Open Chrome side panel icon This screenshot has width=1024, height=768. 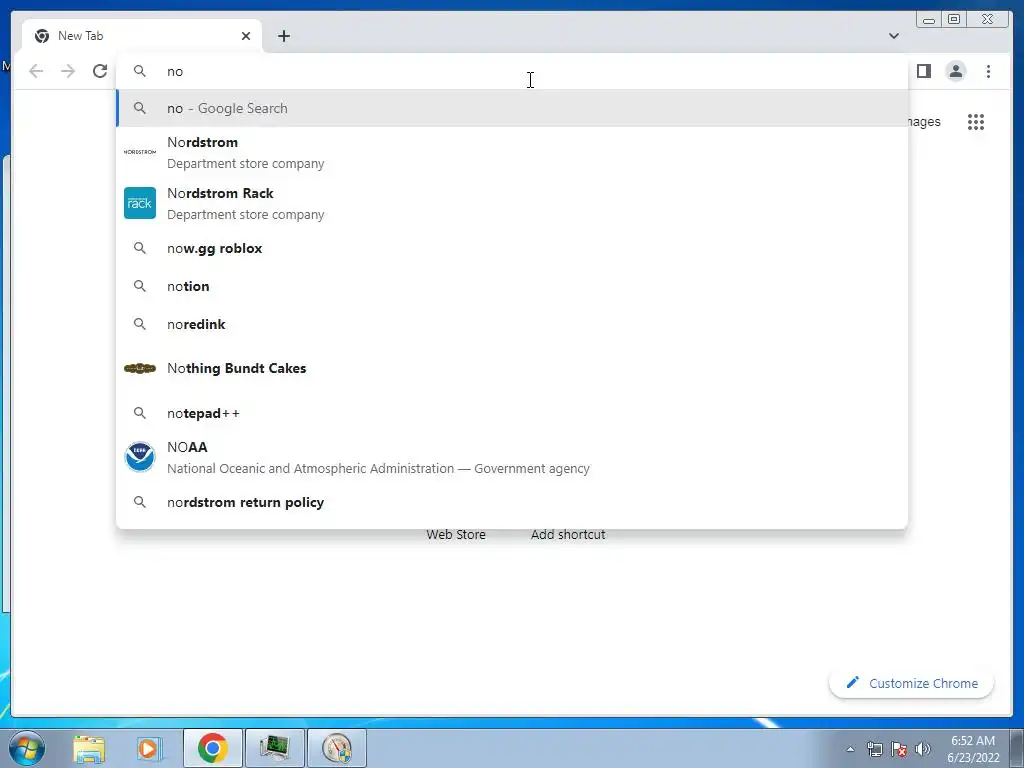[923, 71]
